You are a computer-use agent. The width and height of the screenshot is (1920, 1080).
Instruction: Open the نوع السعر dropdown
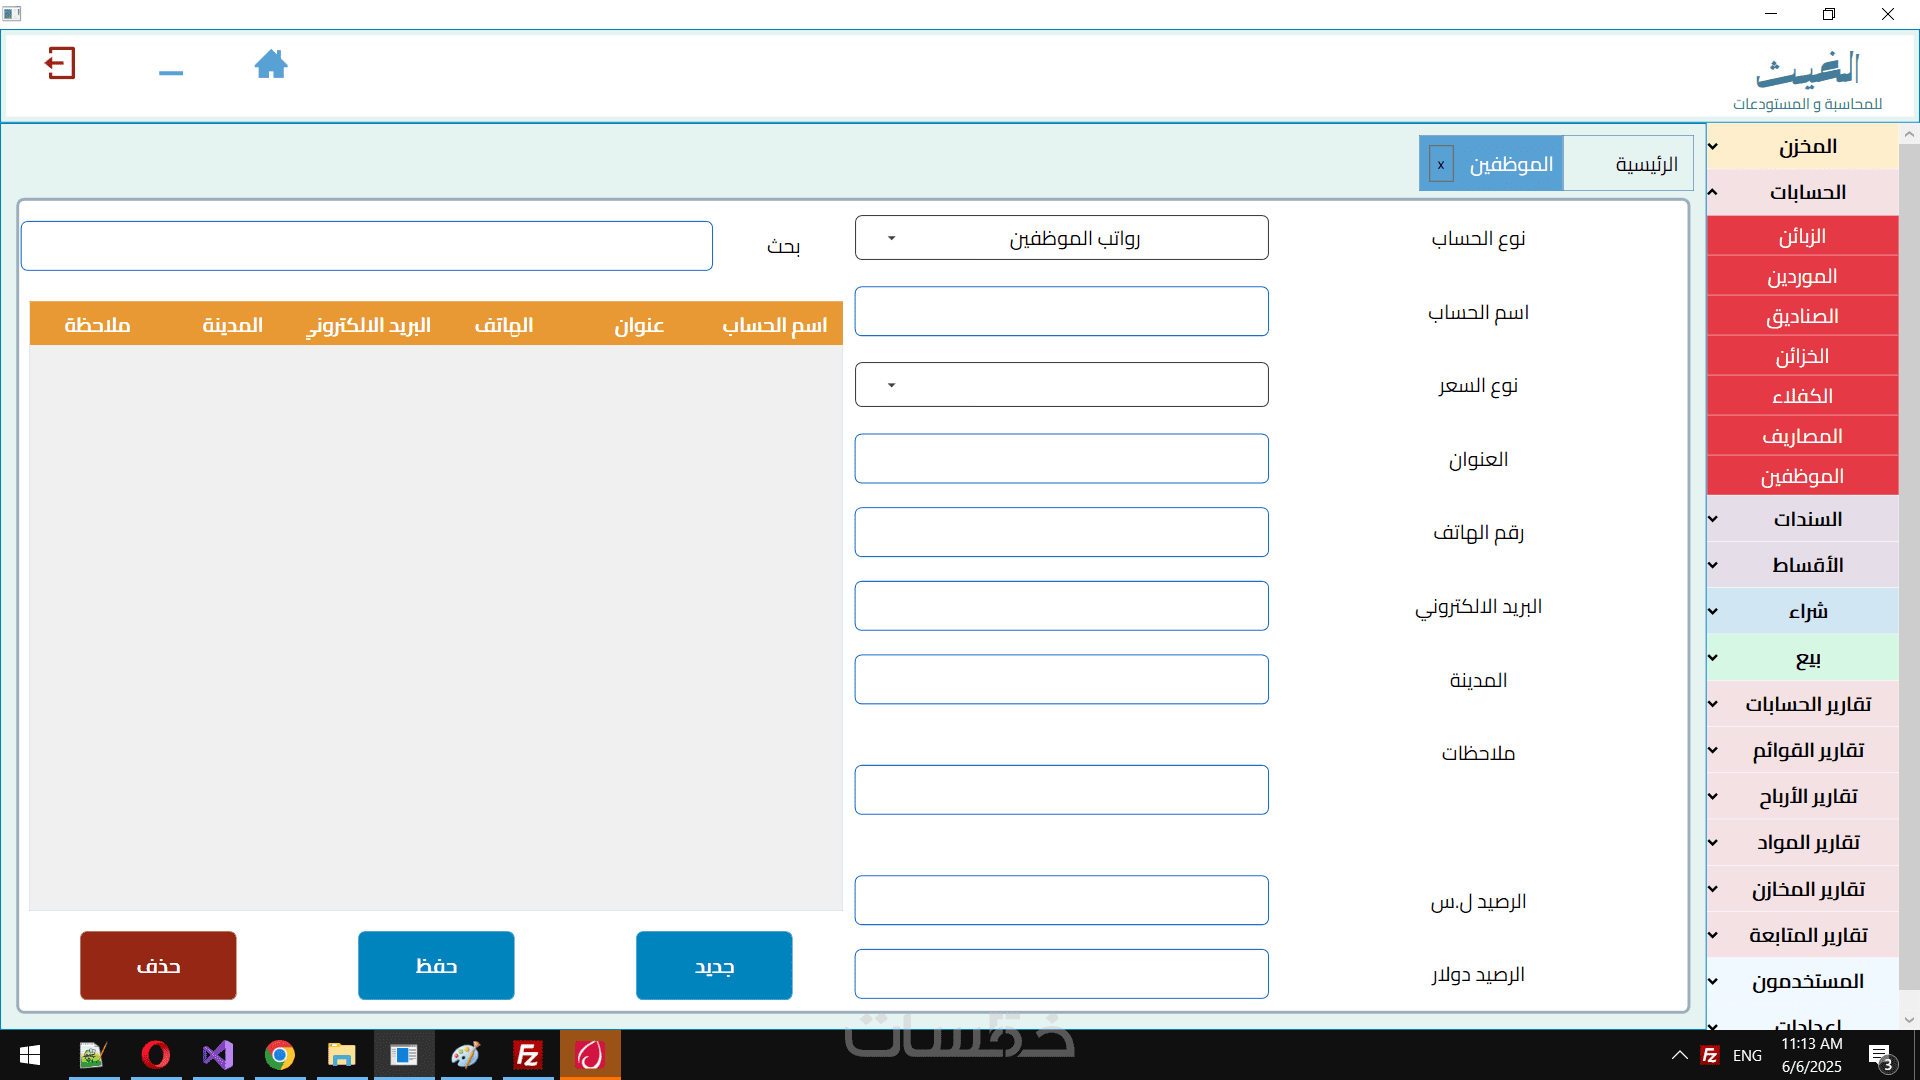tap(1061, 385)
